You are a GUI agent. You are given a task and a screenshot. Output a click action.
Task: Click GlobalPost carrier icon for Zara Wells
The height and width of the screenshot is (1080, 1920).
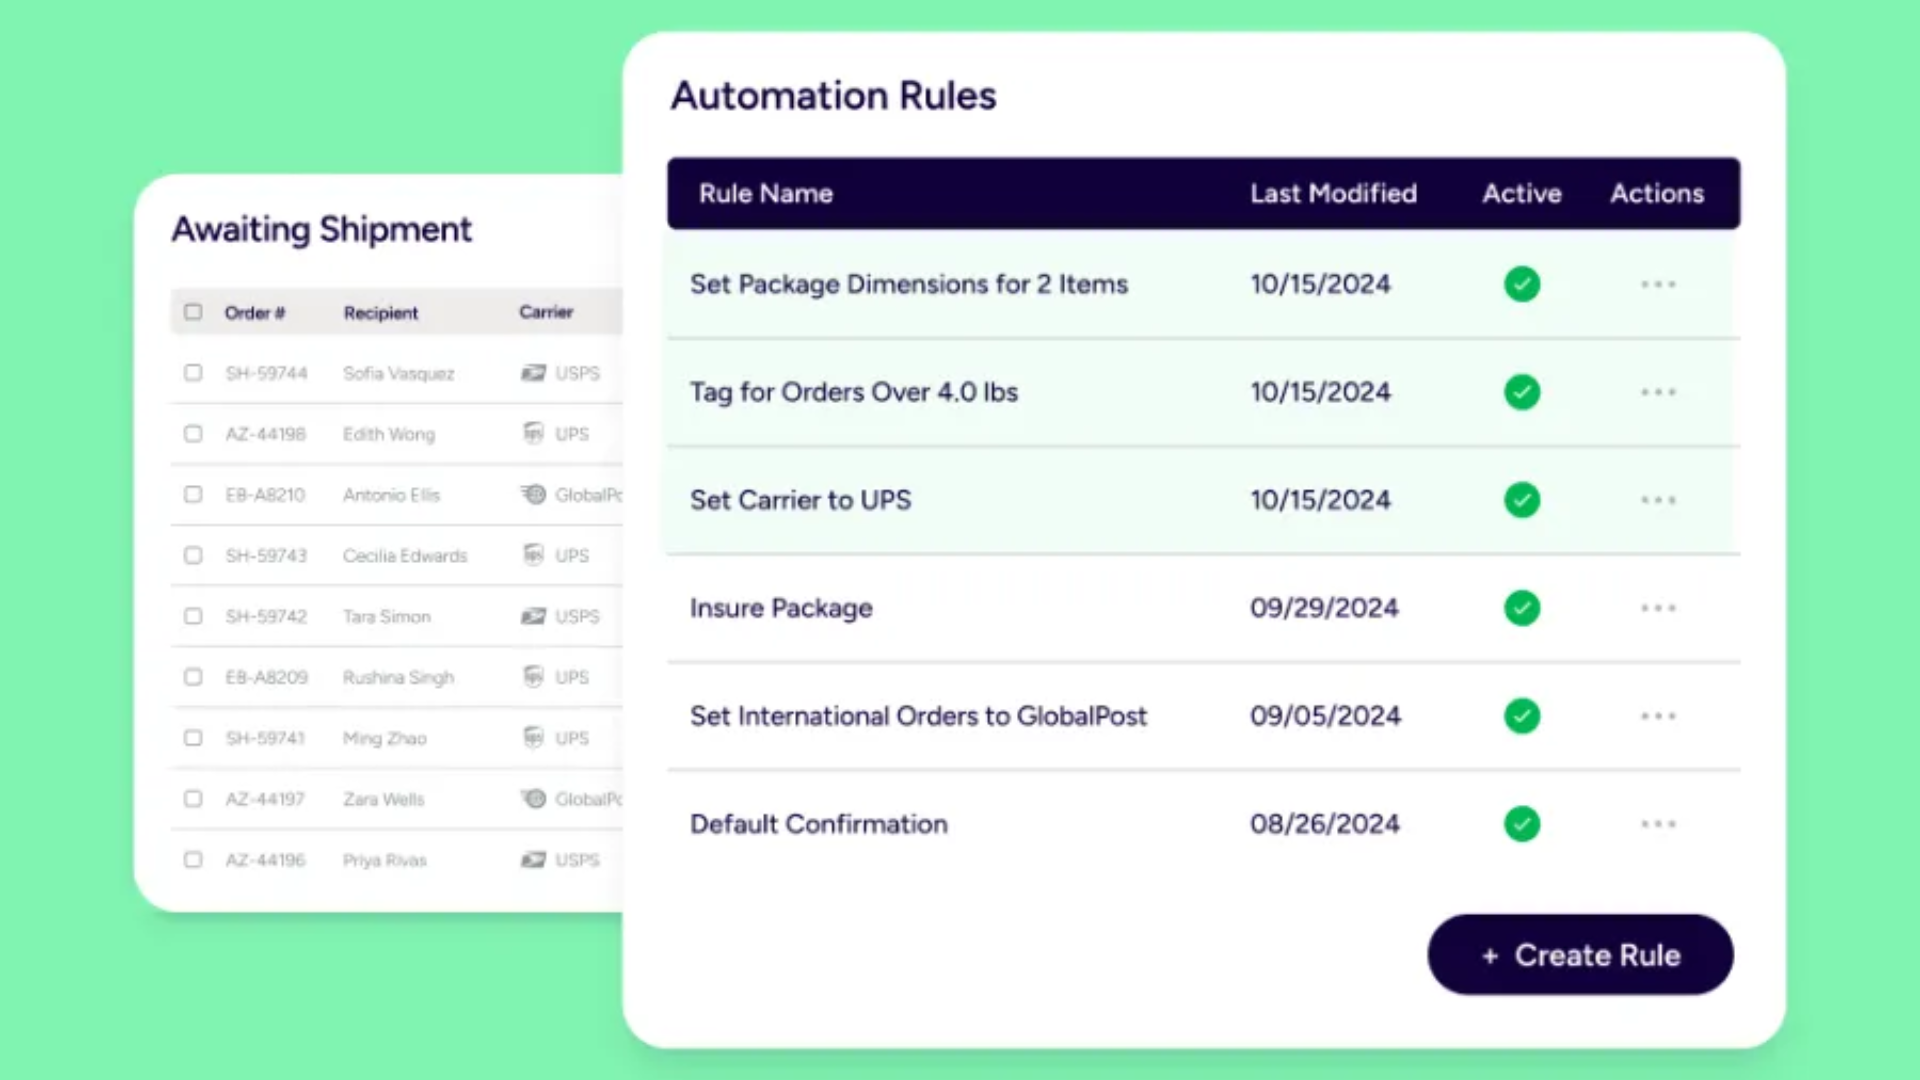tap(534, 798)
